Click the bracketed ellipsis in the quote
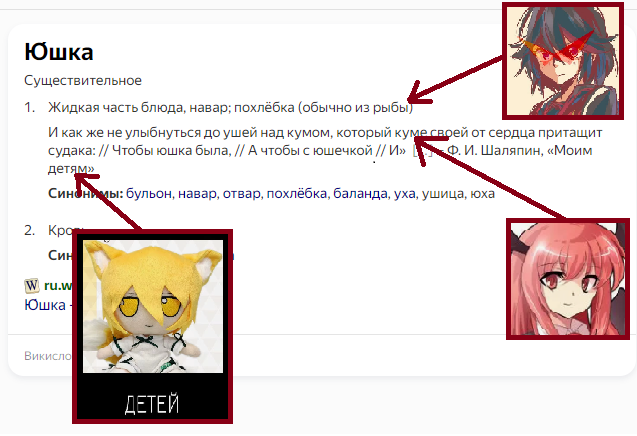637x436 pixels. [x=422, y=151]
